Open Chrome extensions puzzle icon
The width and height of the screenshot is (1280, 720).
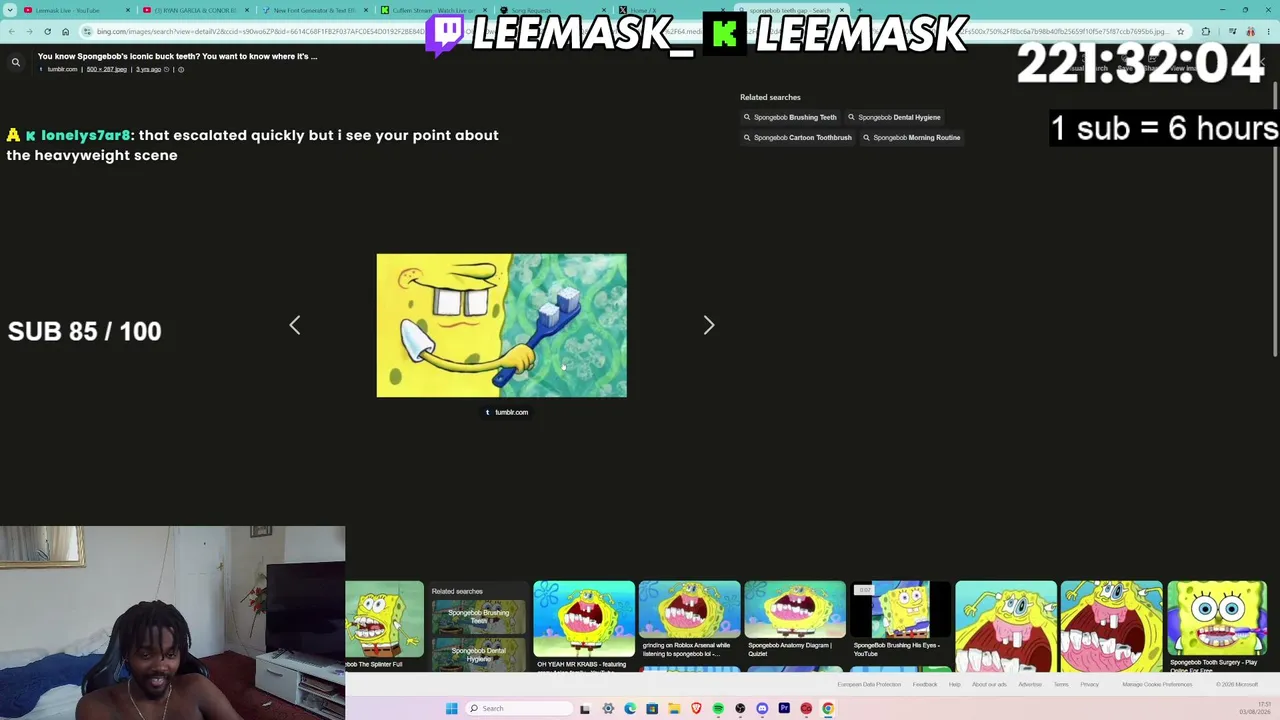[x=1206, y=31]
